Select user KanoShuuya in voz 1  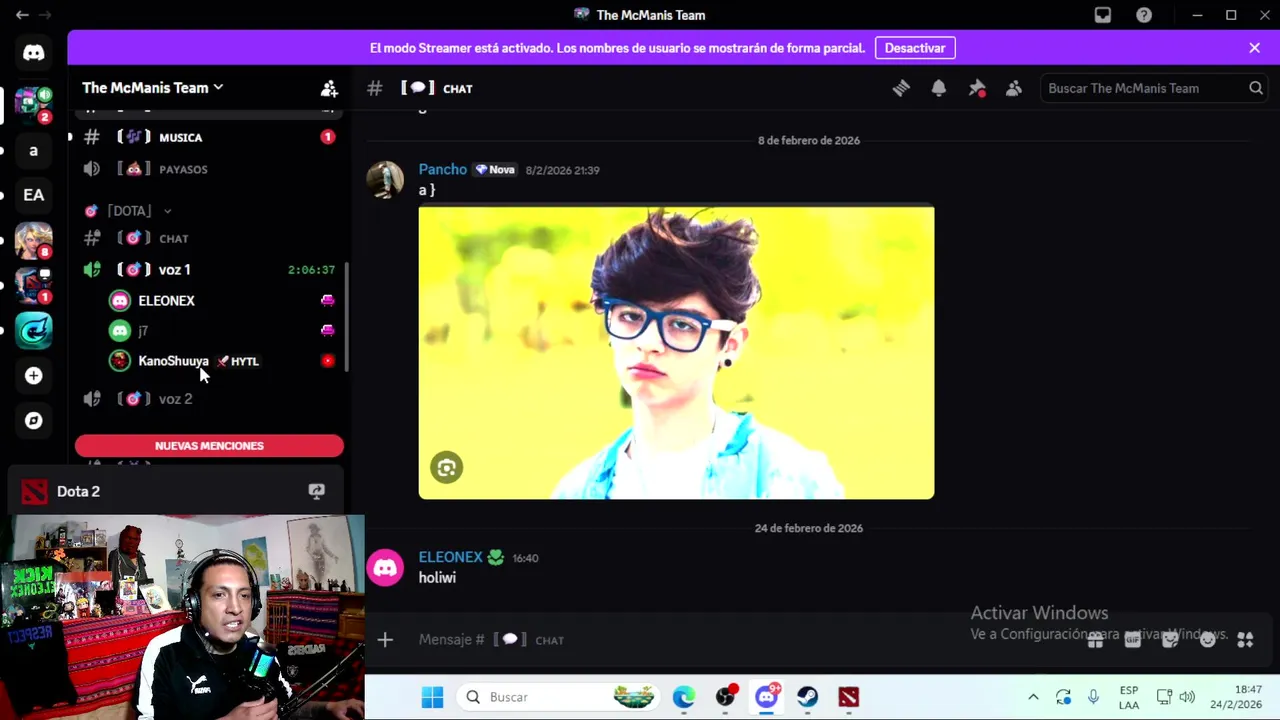(222, 361)
